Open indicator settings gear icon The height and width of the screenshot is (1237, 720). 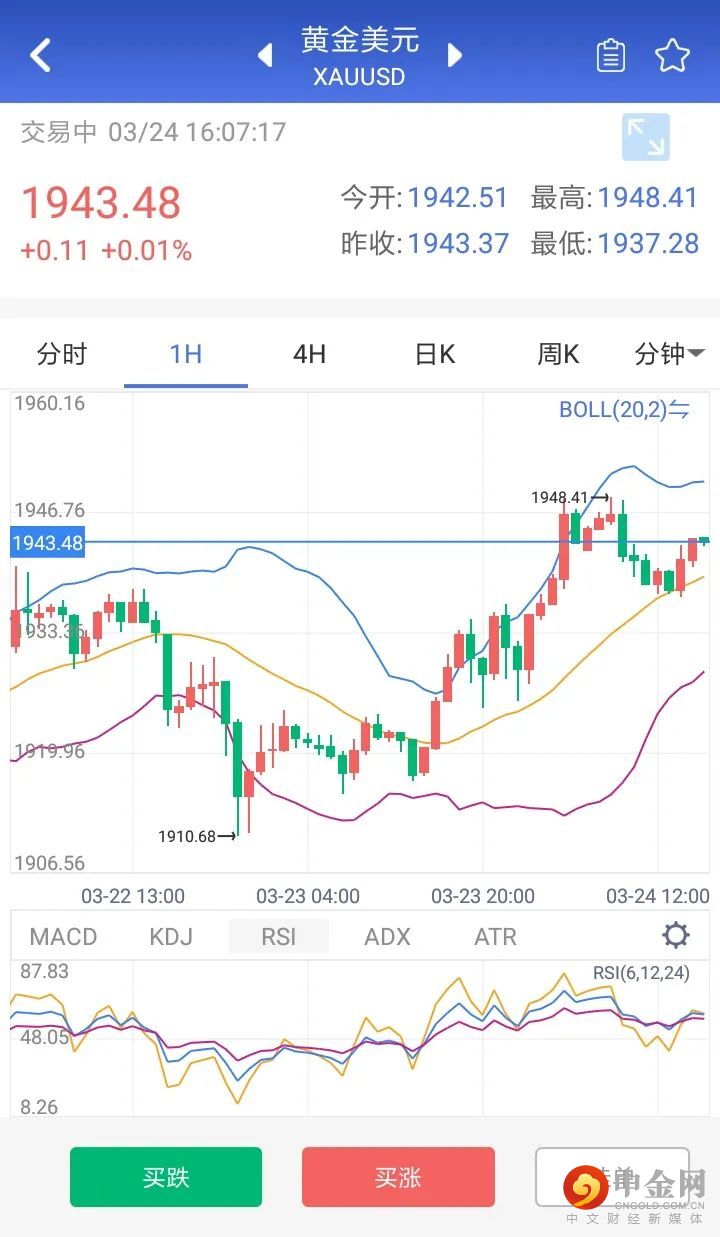[676, 936]
